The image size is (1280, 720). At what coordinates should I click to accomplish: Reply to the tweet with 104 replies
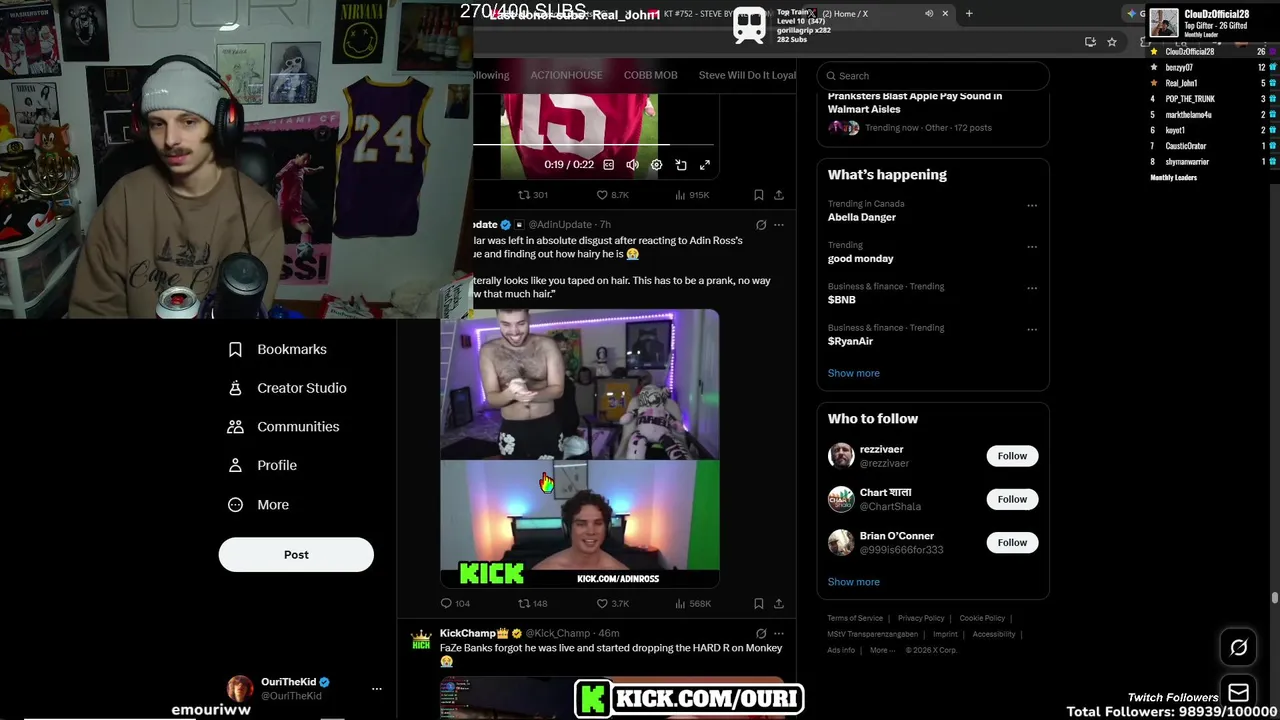coord(455,604)
